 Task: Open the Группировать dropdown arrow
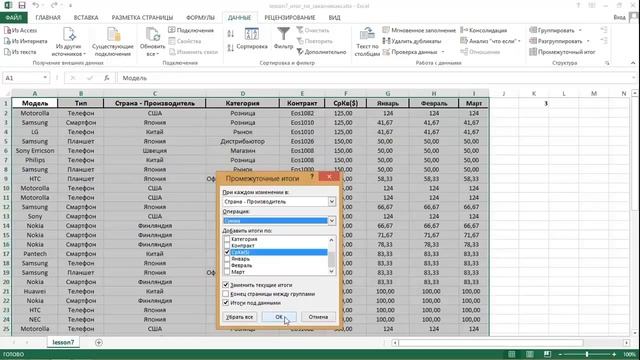click(580, 31)
